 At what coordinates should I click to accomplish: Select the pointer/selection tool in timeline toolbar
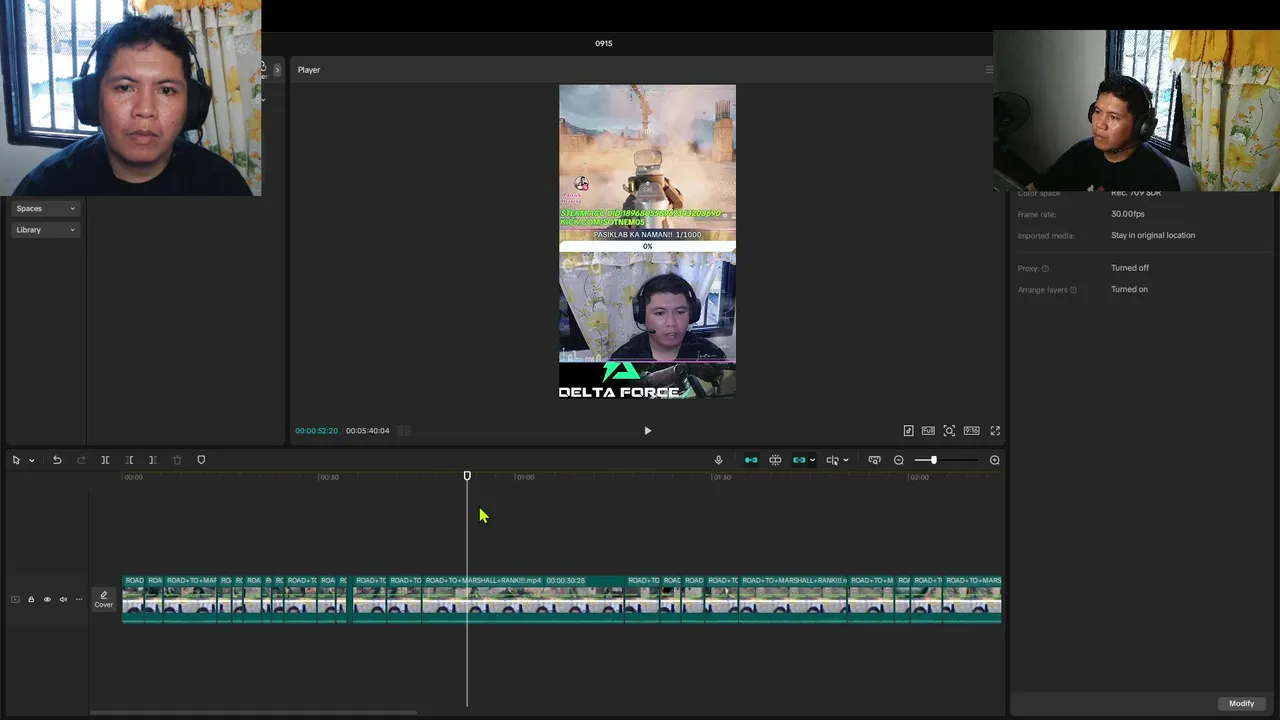[16, 460]
